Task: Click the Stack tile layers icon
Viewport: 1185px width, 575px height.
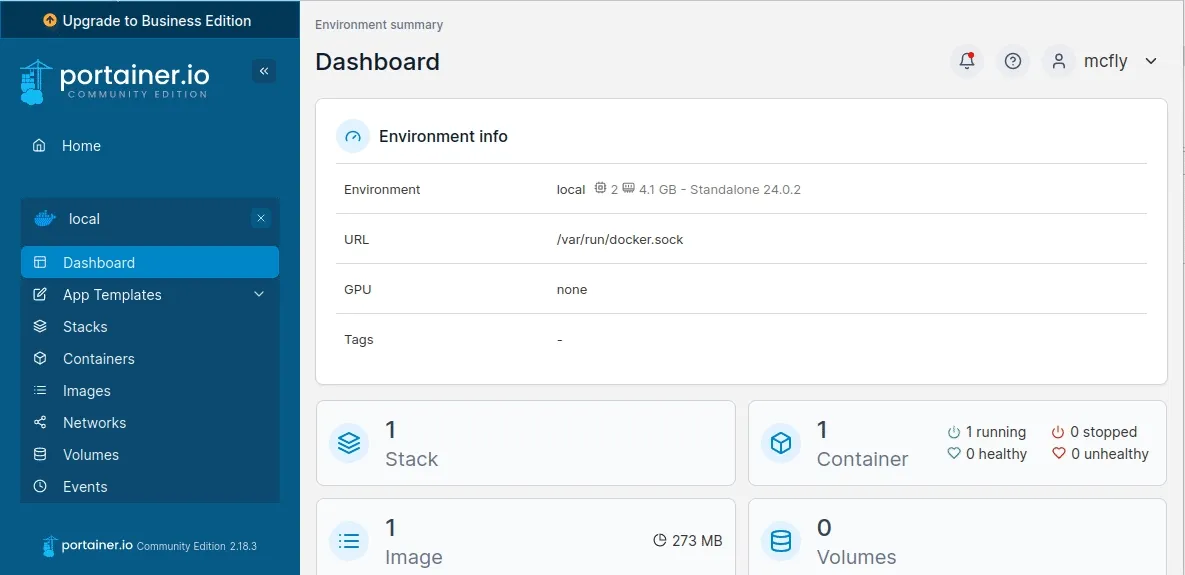Action: [x=348, y=443]
